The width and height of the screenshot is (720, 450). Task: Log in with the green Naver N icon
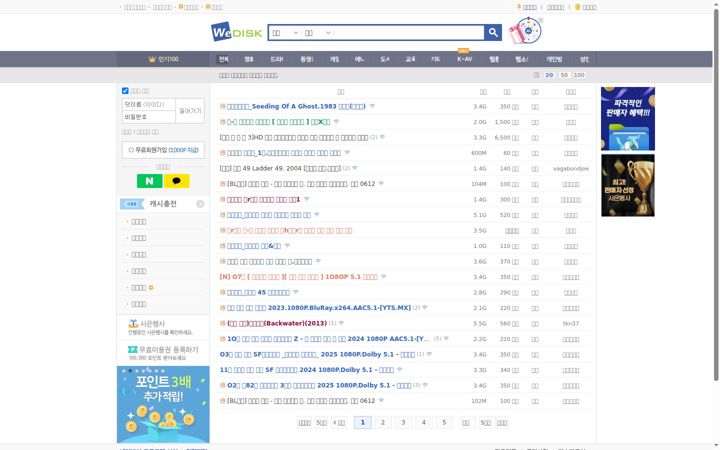click(149, 181)
